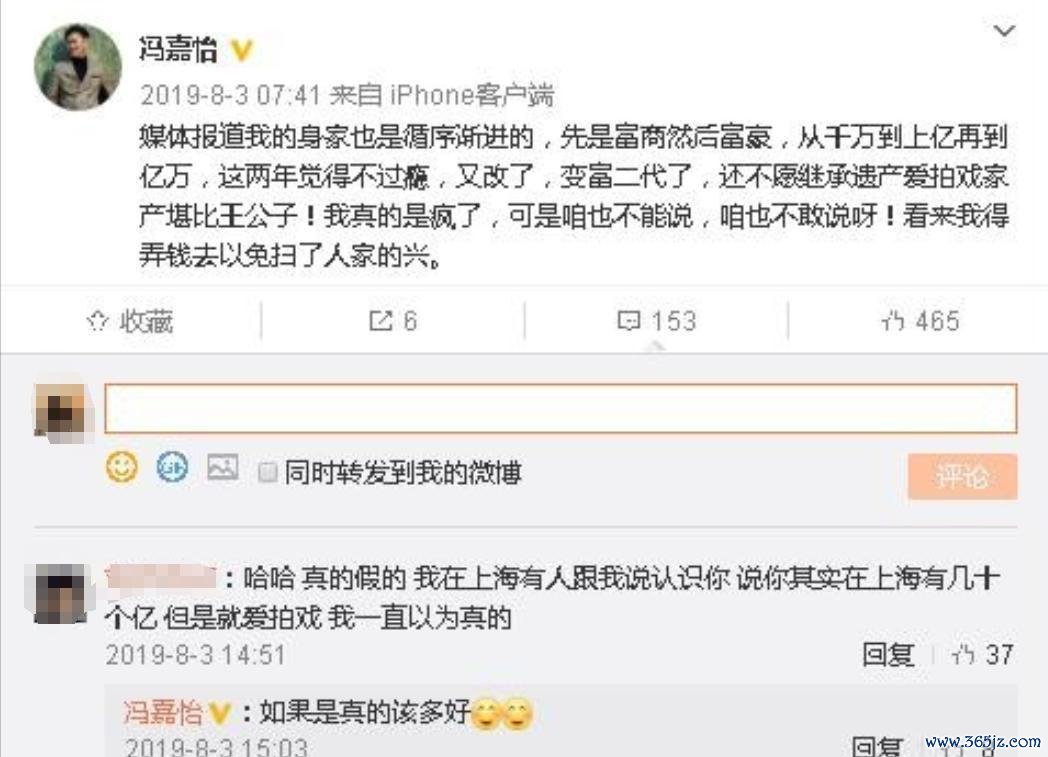Image resolution: width=1048 pixels, height=757 pixels.
Task: Click the repost icon showing 6
Action: coord(380,321)
